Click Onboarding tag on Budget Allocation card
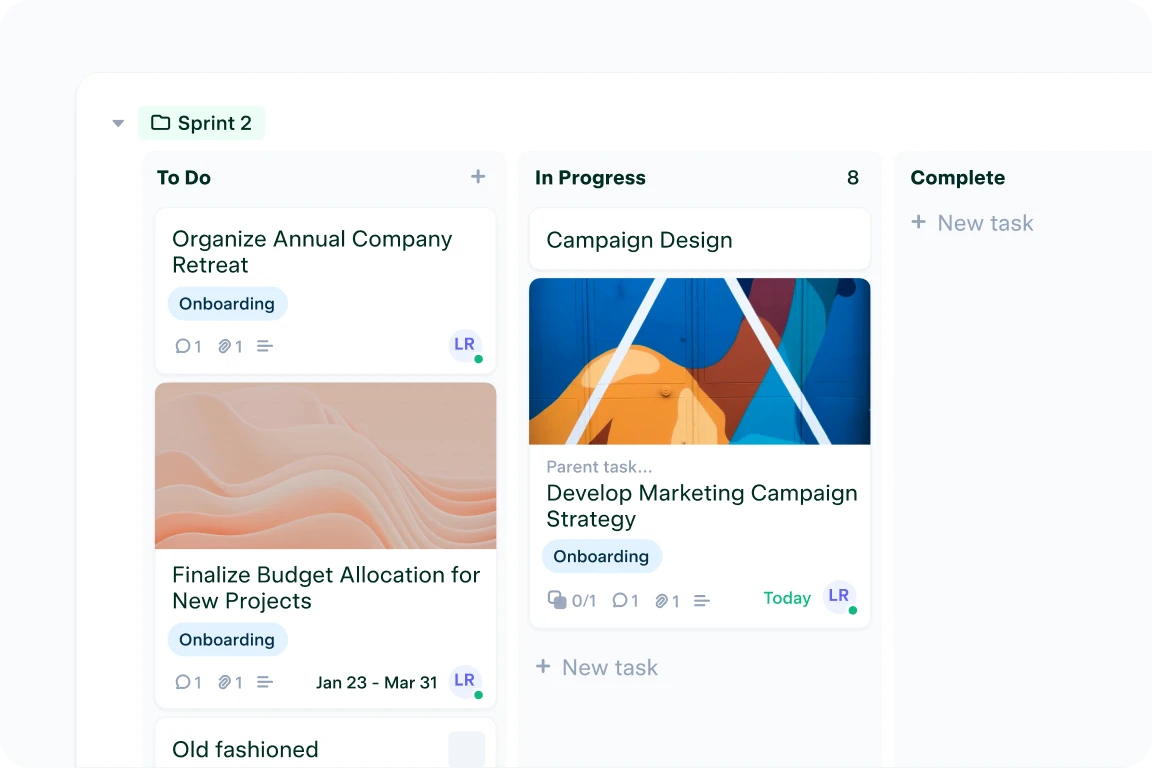Viewport: 1152px width, 768px height. [x=227, y=639]
